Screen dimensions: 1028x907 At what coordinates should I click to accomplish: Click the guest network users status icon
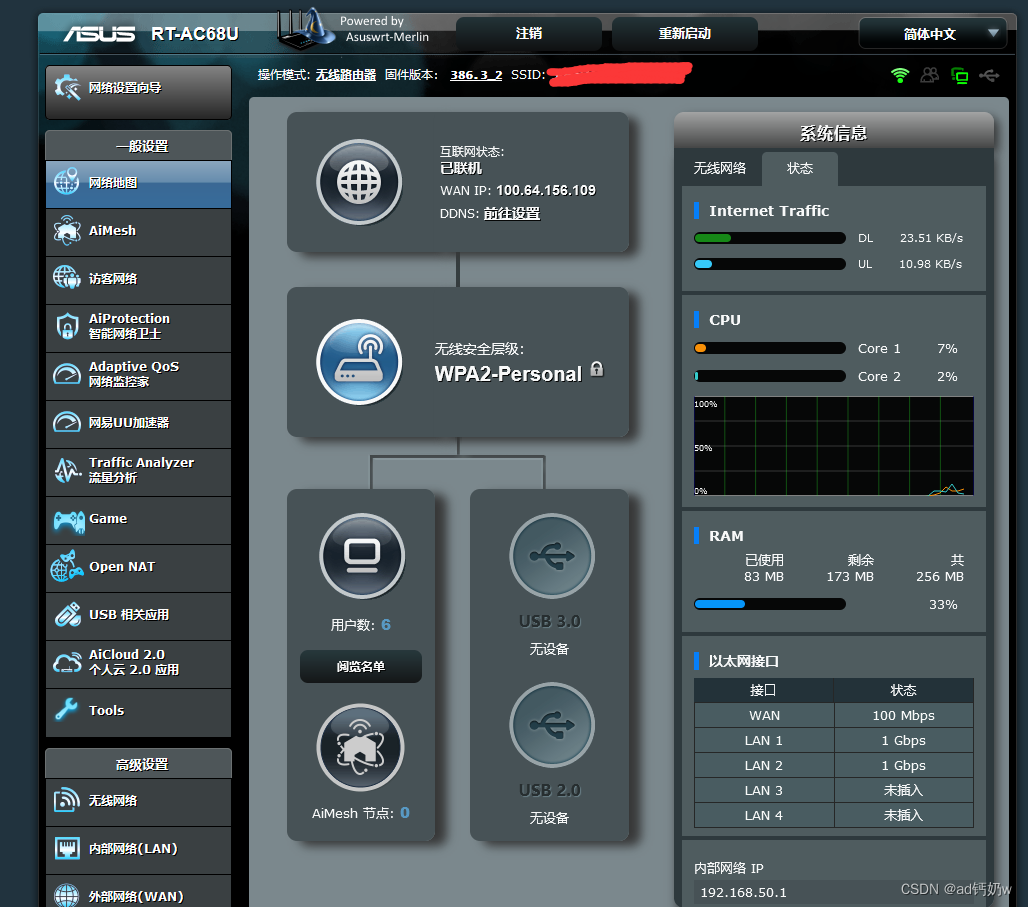(930, 75)
